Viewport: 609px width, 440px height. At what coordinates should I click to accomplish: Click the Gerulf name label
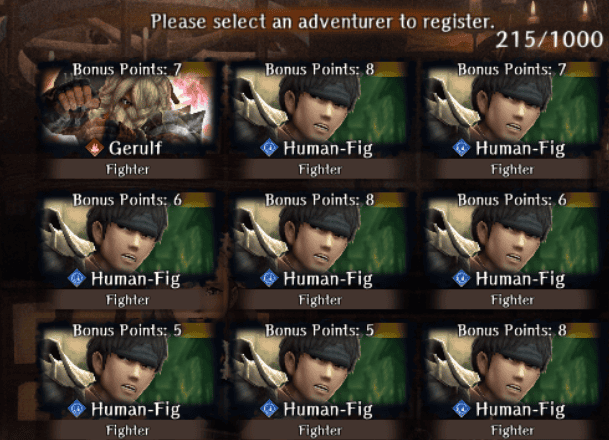click(x=135, y=148)
